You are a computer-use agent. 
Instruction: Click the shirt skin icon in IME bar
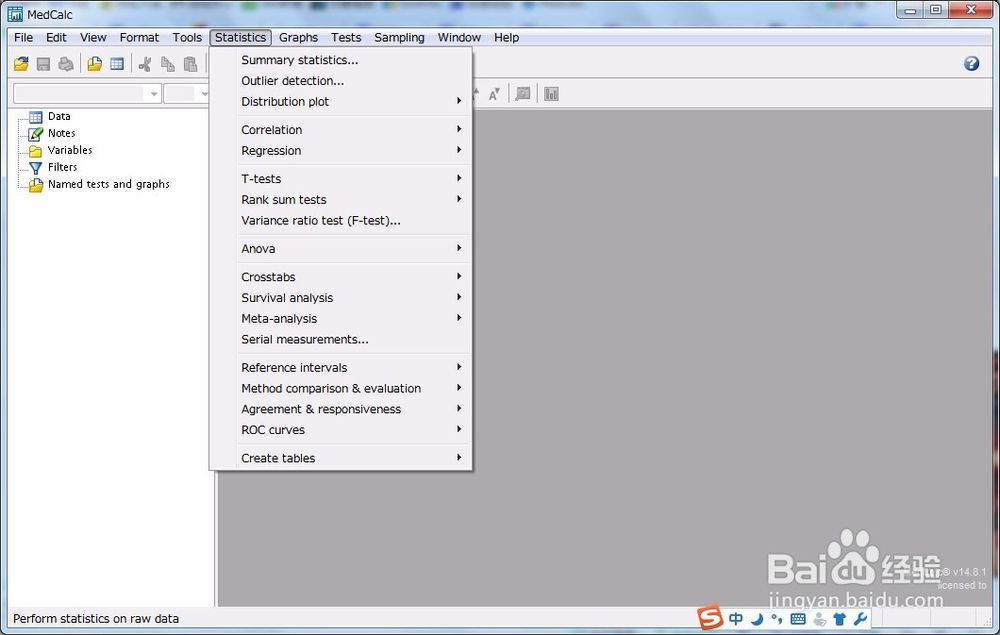click(x=839, y=618)
